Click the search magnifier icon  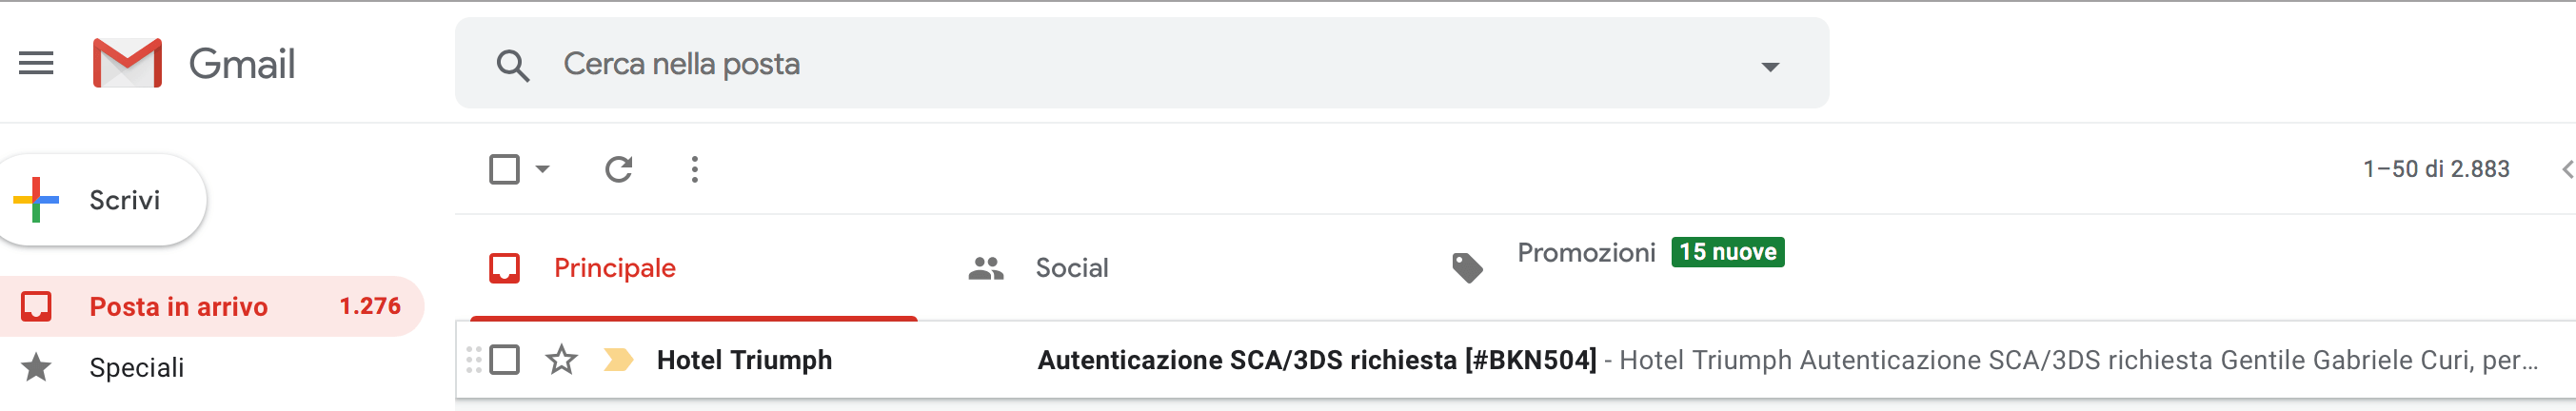(512, 66)
